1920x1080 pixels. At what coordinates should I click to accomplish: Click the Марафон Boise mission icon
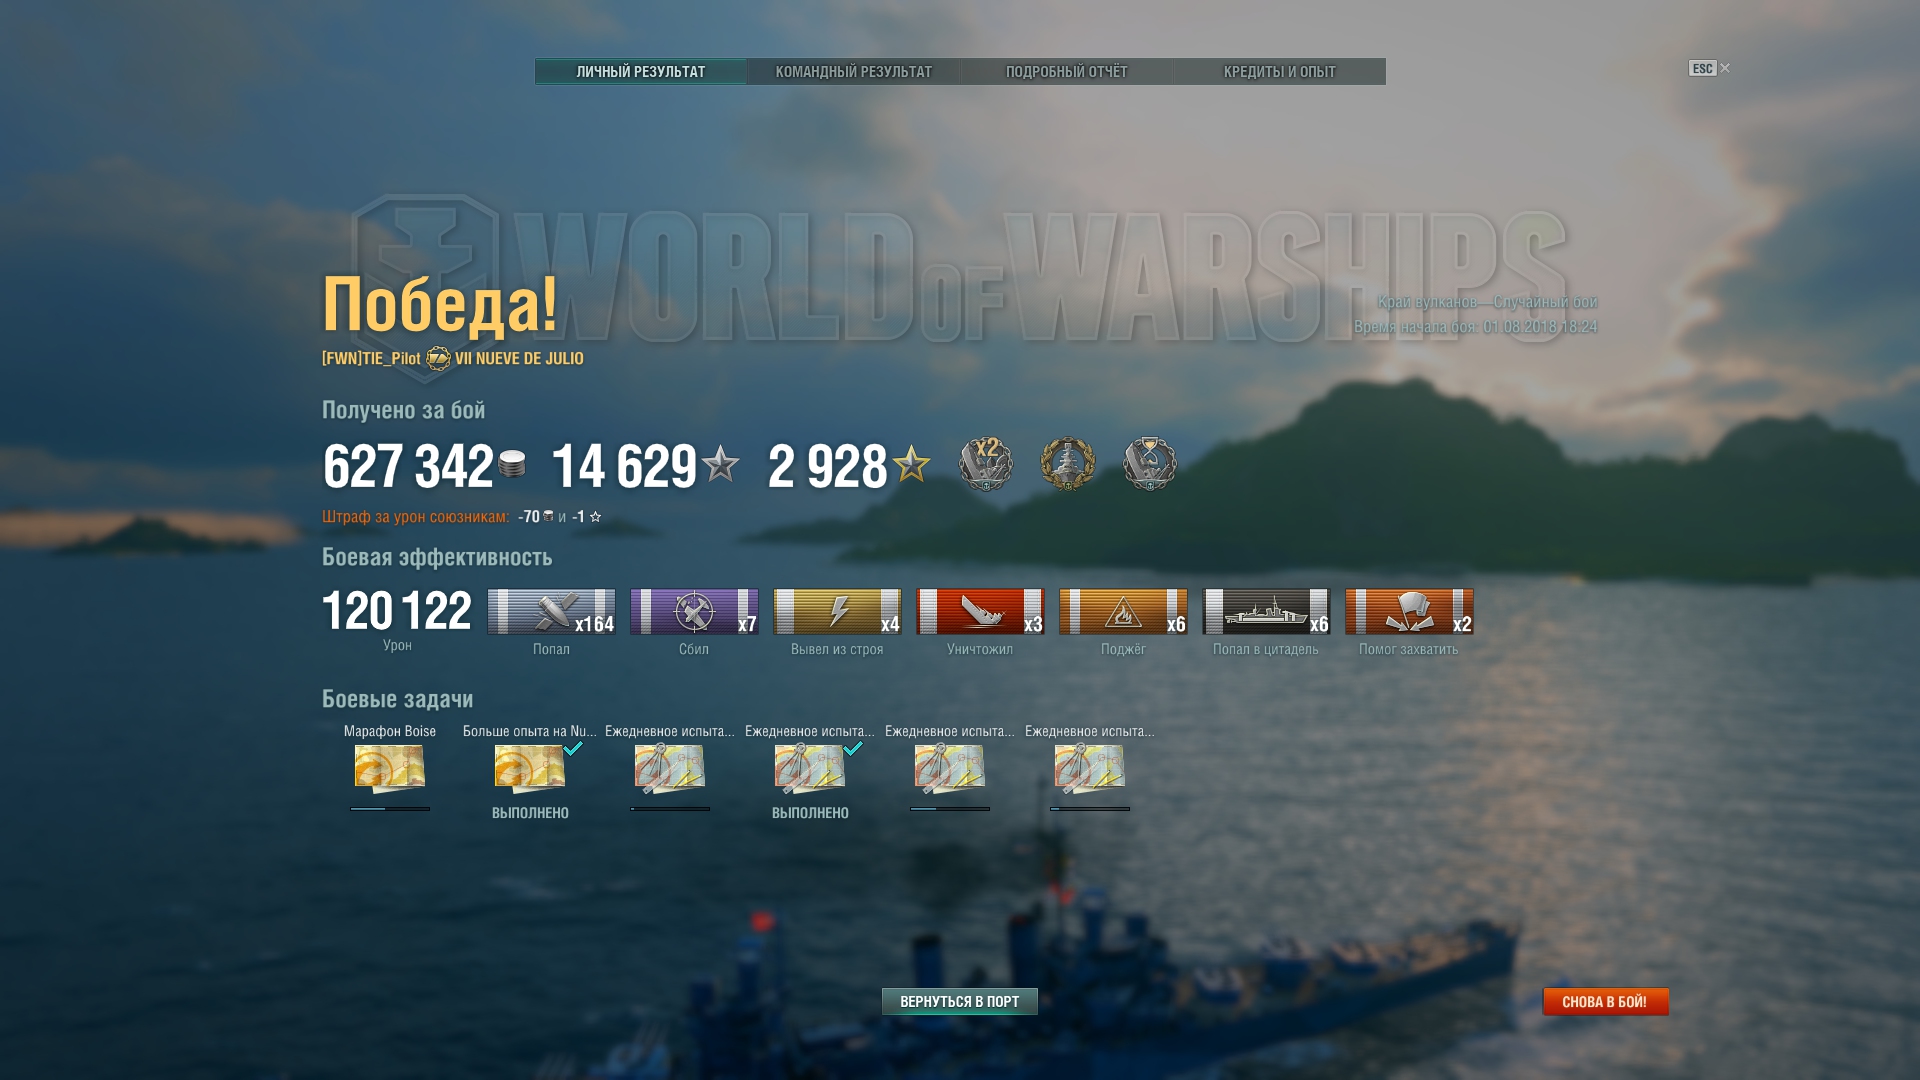pyautogui.click(x=390, y=768)
